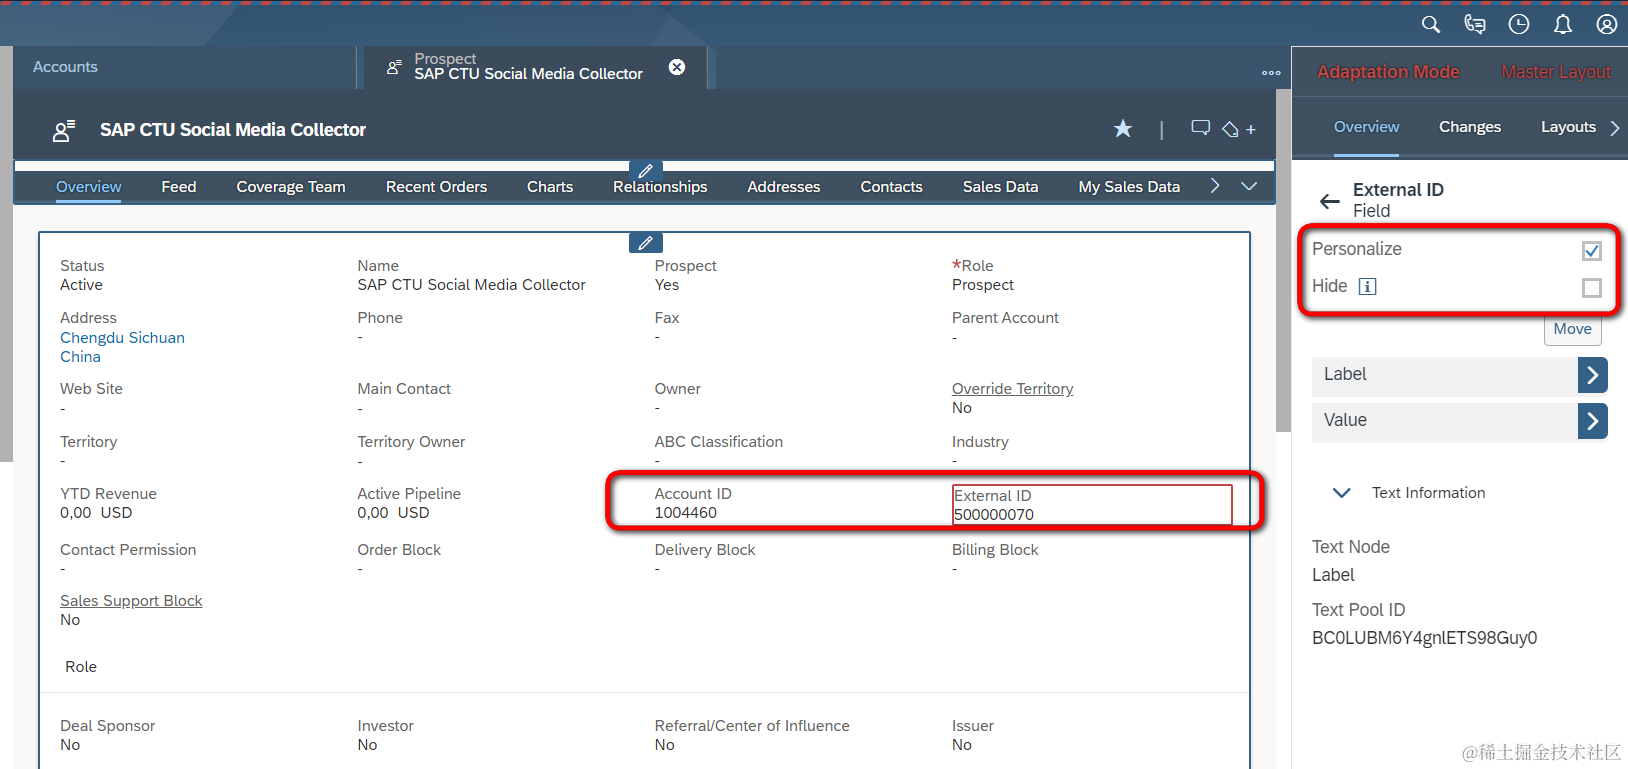The image size is (1628, 769).
Task: Click the account icon beside page title
Action: pos(64,130)
